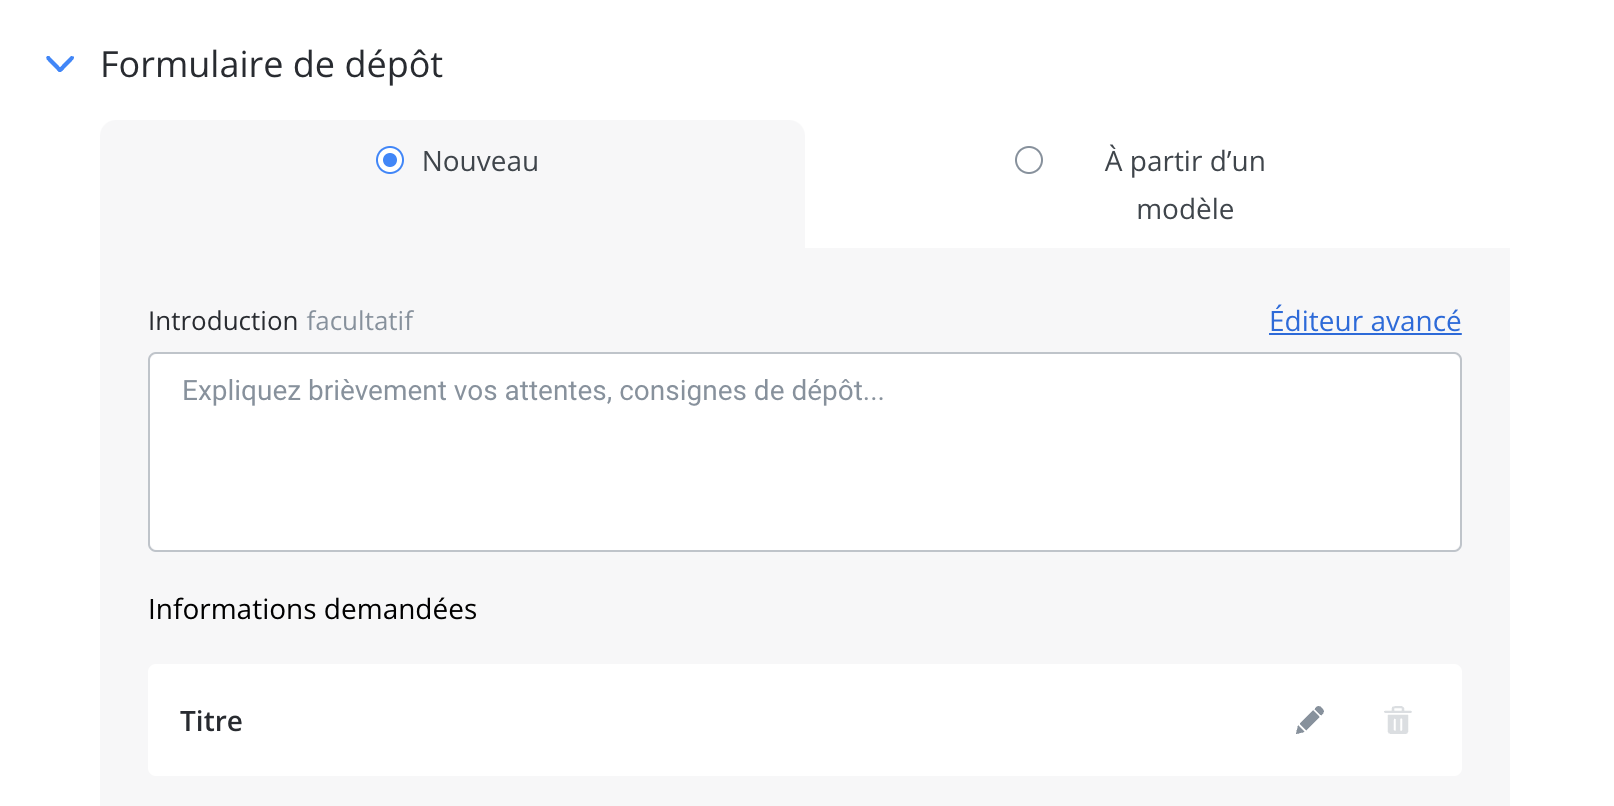The height and width of the screenshot is (806, 1614).
Task: Click the Informations demandées heading
Action: pos(313,609)
